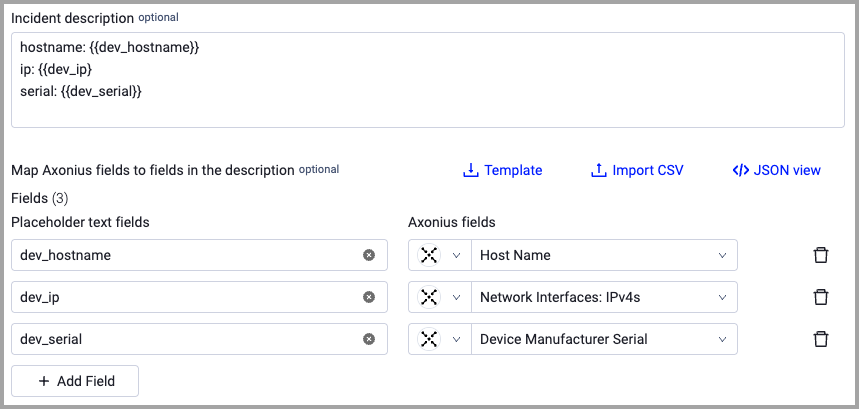Download the Template file
This screenshot has height=409, width=859.
click(502, 170)
